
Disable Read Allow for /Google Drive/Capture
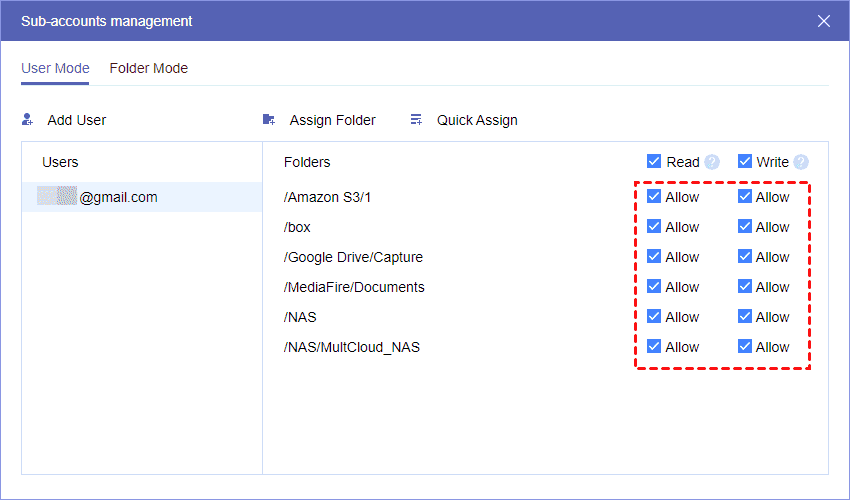(654, 257)
